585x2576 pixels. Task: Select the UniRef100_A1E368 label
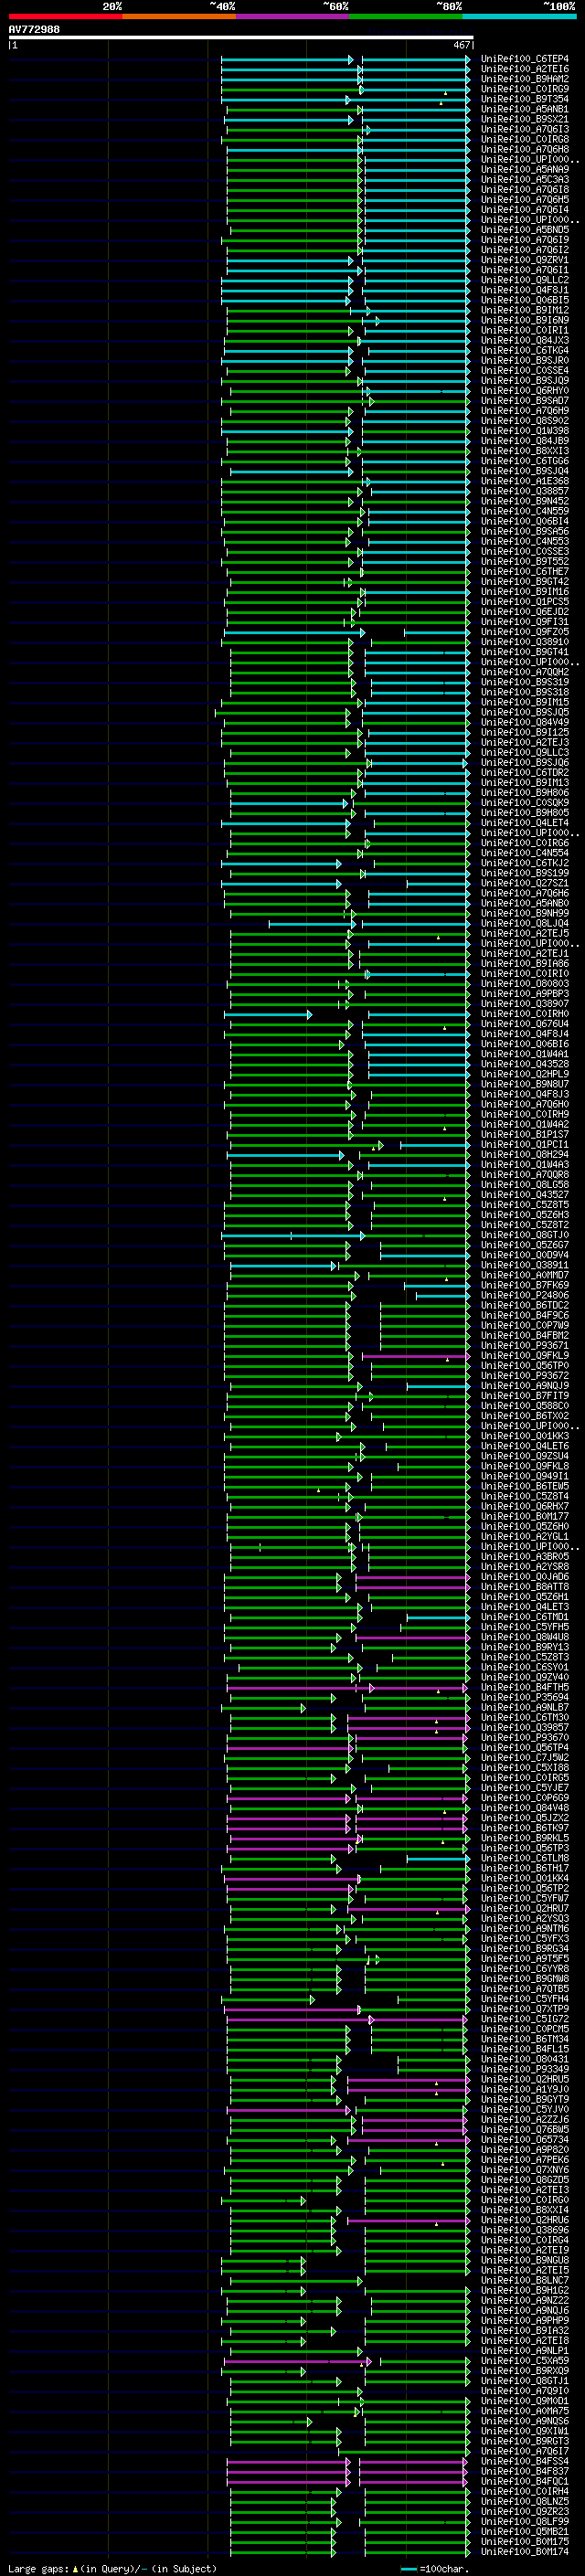(x=525, y=481)
